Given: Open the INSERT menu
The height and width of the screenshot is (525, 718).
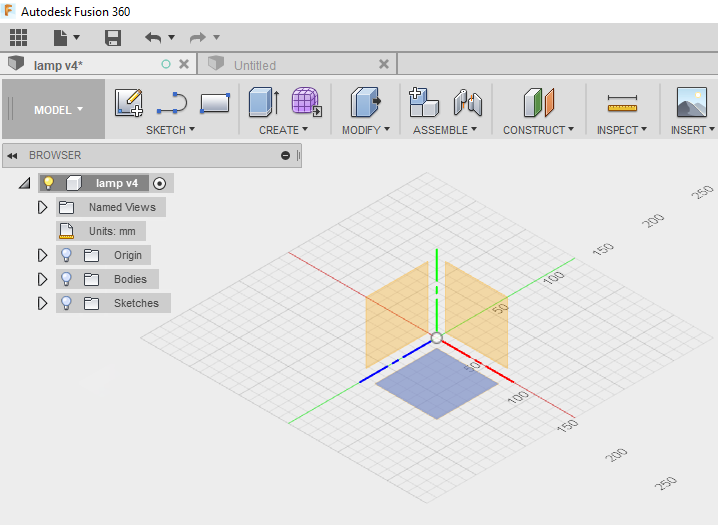Looking at the screenshot, I should point(692,130).
